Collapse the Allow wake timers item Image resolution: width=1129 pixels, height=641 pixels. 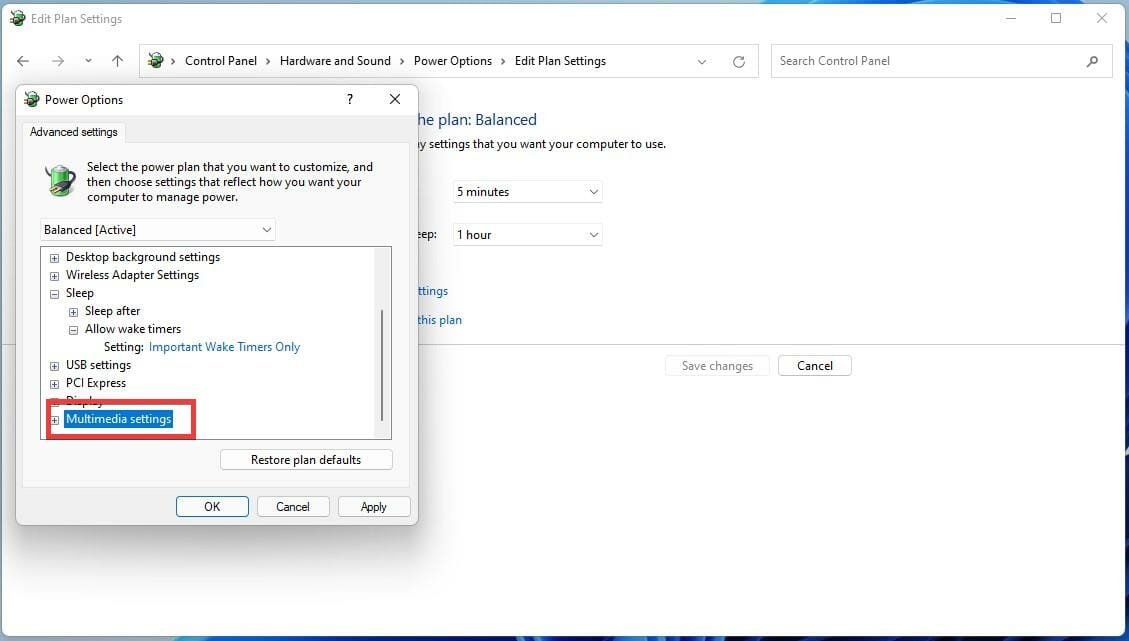73,329
